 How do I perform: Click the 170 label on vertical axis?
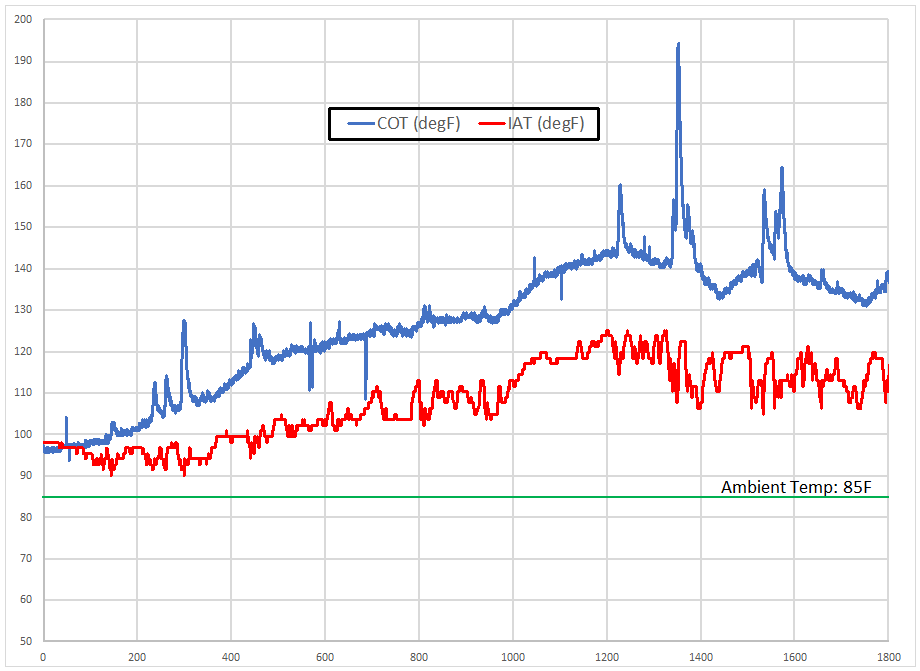(23, 144)
